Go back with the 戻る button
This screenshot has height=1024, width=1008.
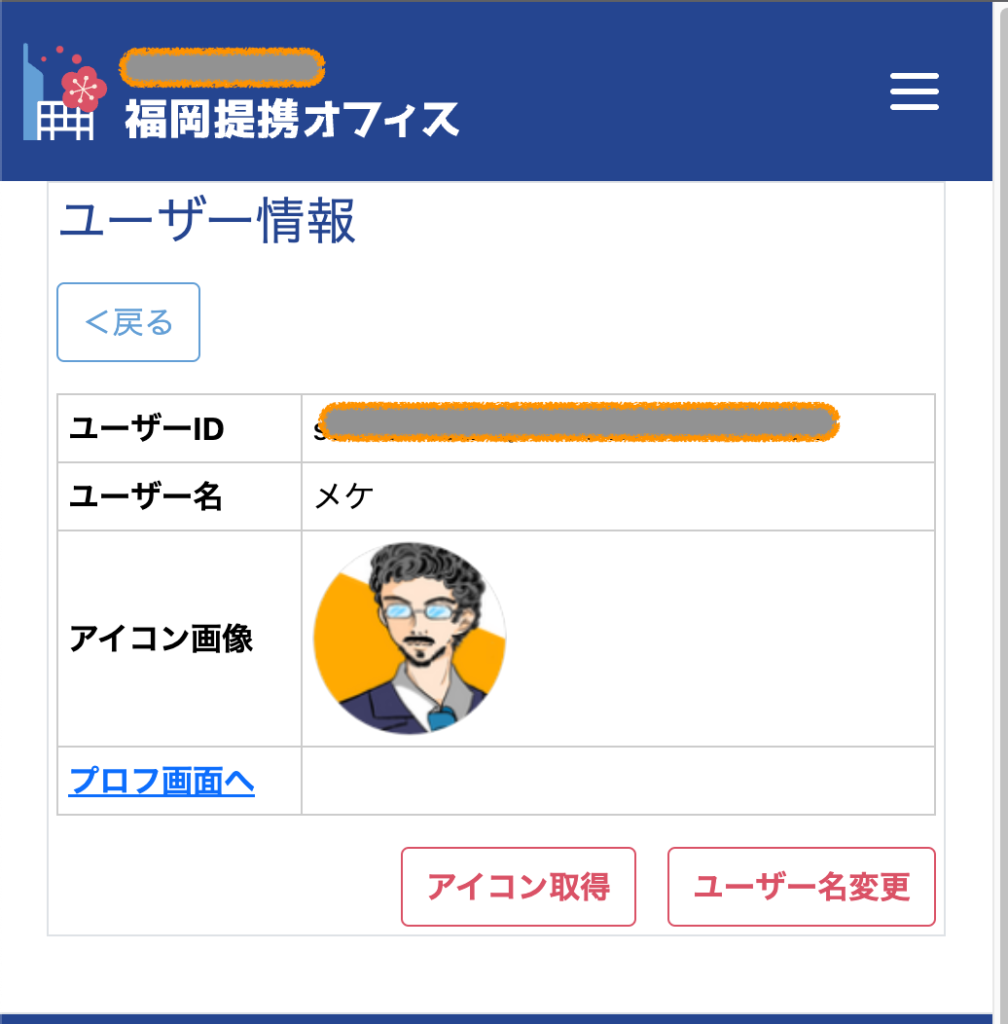pyautogui.click(x=129, y=322)
